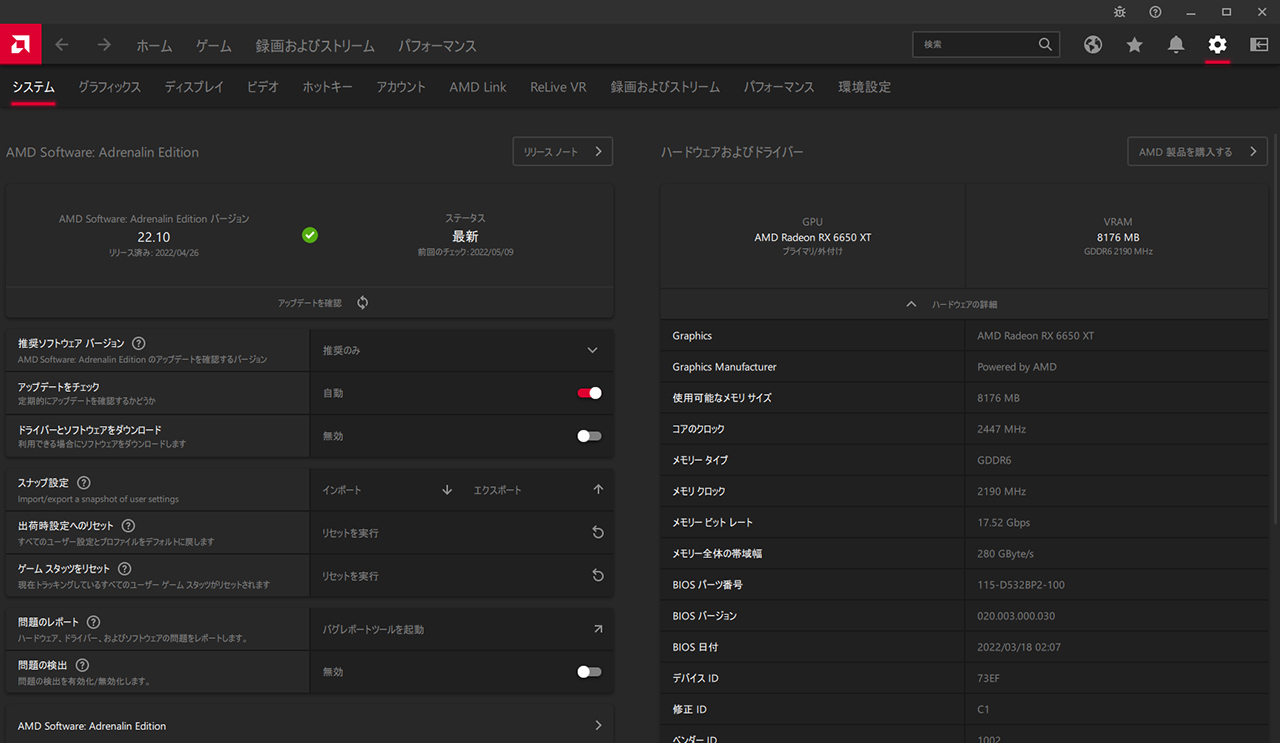Turn off the アップデートをチェック toggle
The width and height of the screenshot is (1280, 743).
point(590,393)
